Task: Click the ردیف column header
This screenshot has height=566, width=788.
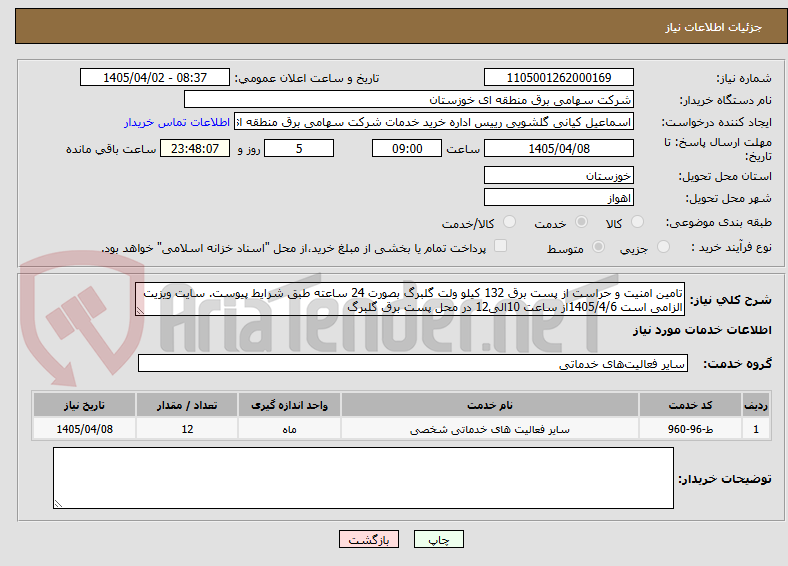Action: (756, 405)
